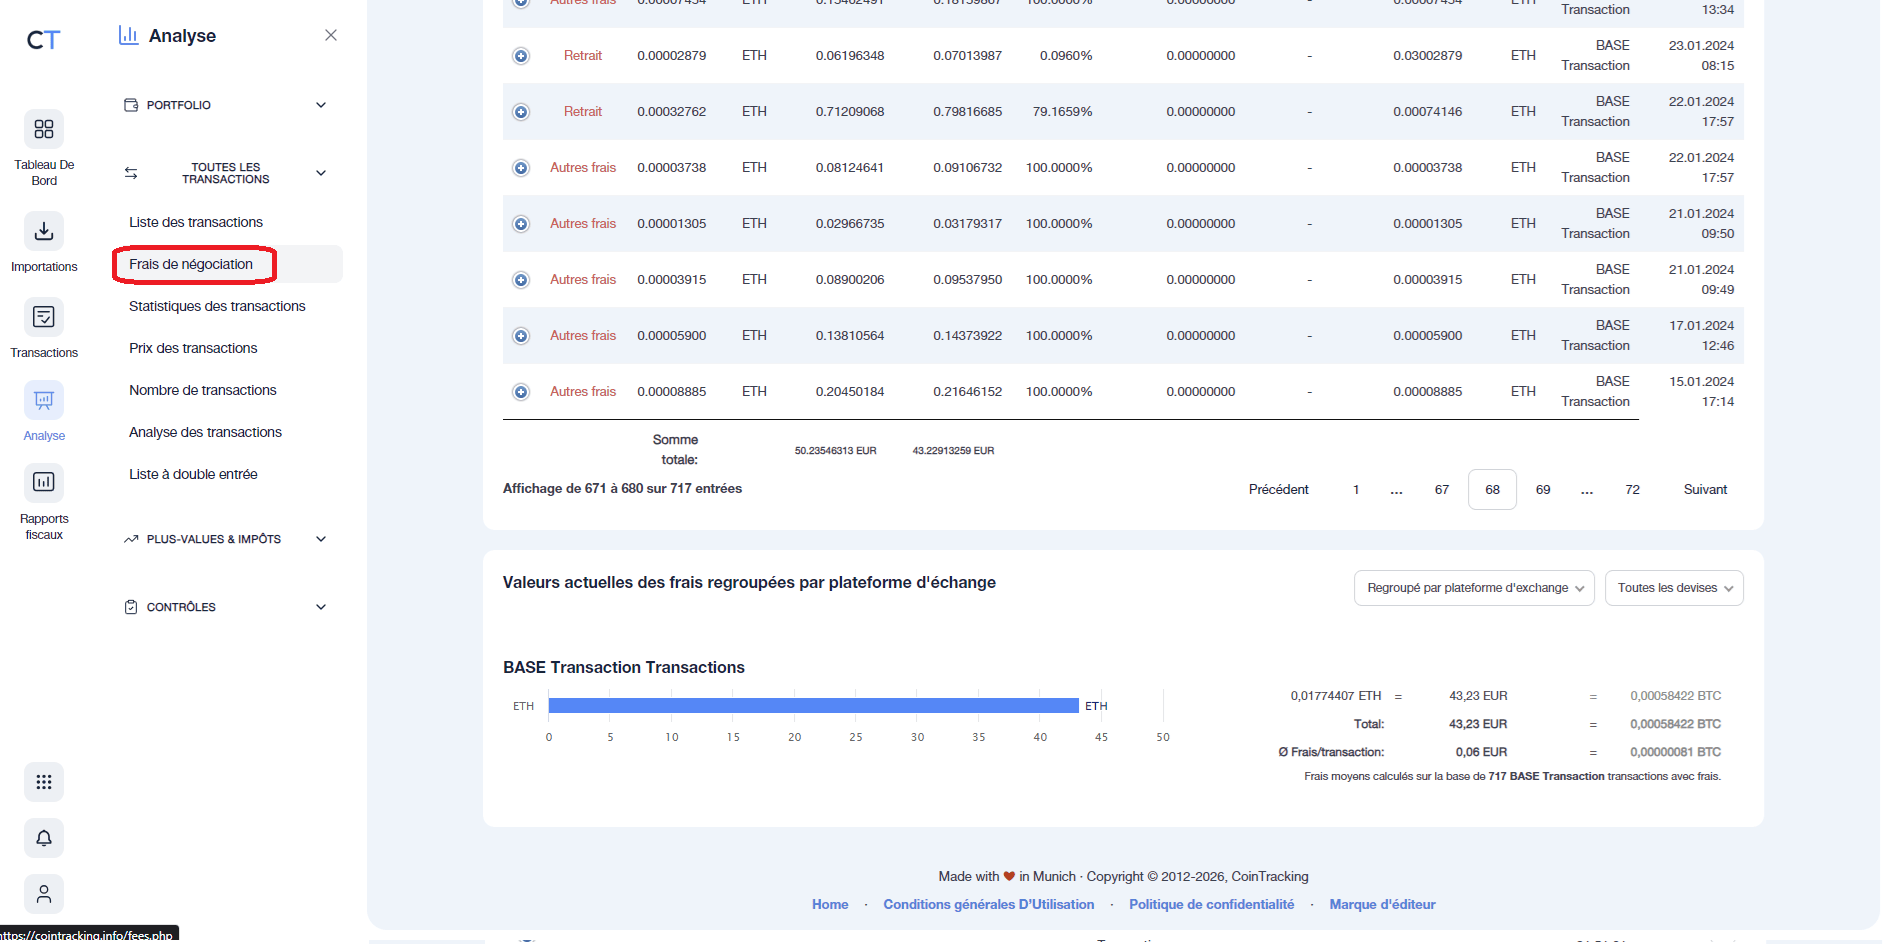Close the Analyse panel with the X
This screenshot has height=944, width=1891.
[x=330, y=34]
